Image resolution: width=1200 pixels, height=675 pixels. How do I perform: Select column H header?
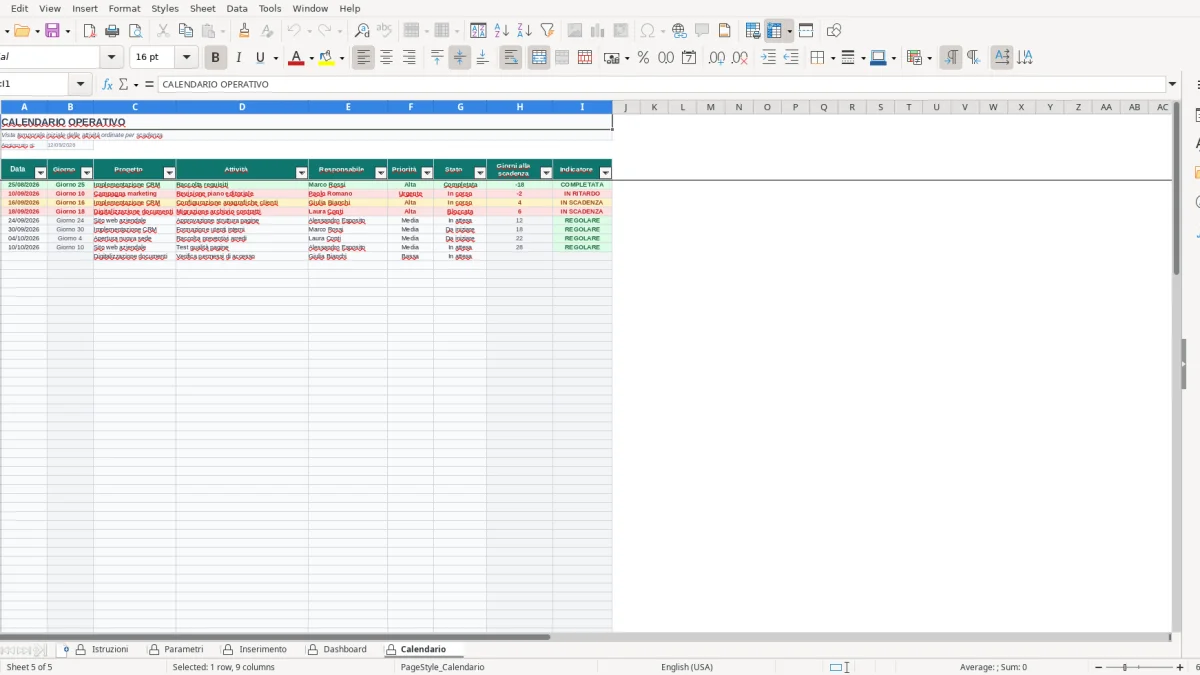tap(519, 107)
